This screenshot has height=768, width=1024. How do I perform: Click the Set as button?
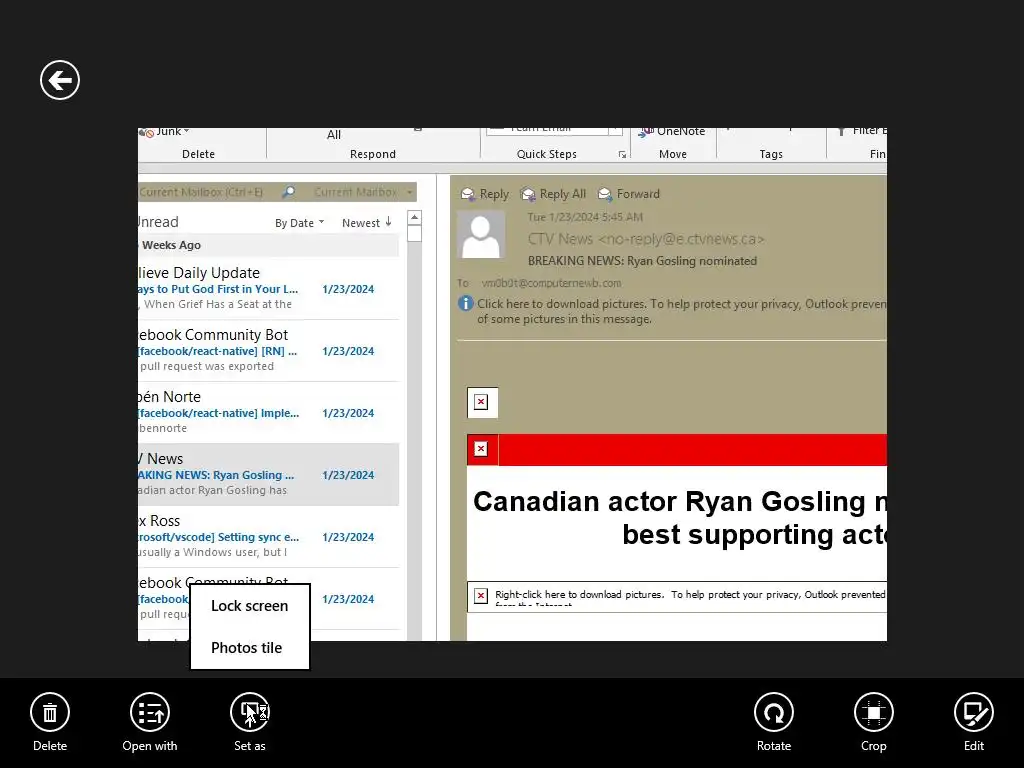(x=249, y=722)
